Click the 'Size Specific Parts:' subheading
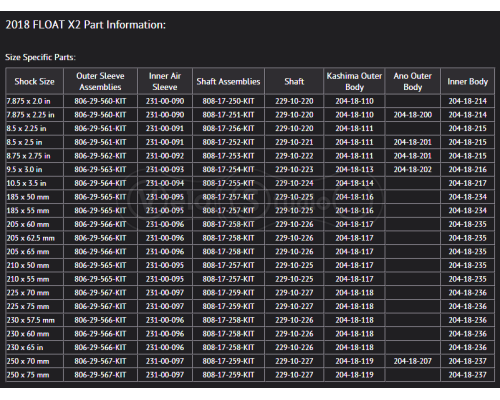This screenshot has height=400, width=500. point(40,57)
